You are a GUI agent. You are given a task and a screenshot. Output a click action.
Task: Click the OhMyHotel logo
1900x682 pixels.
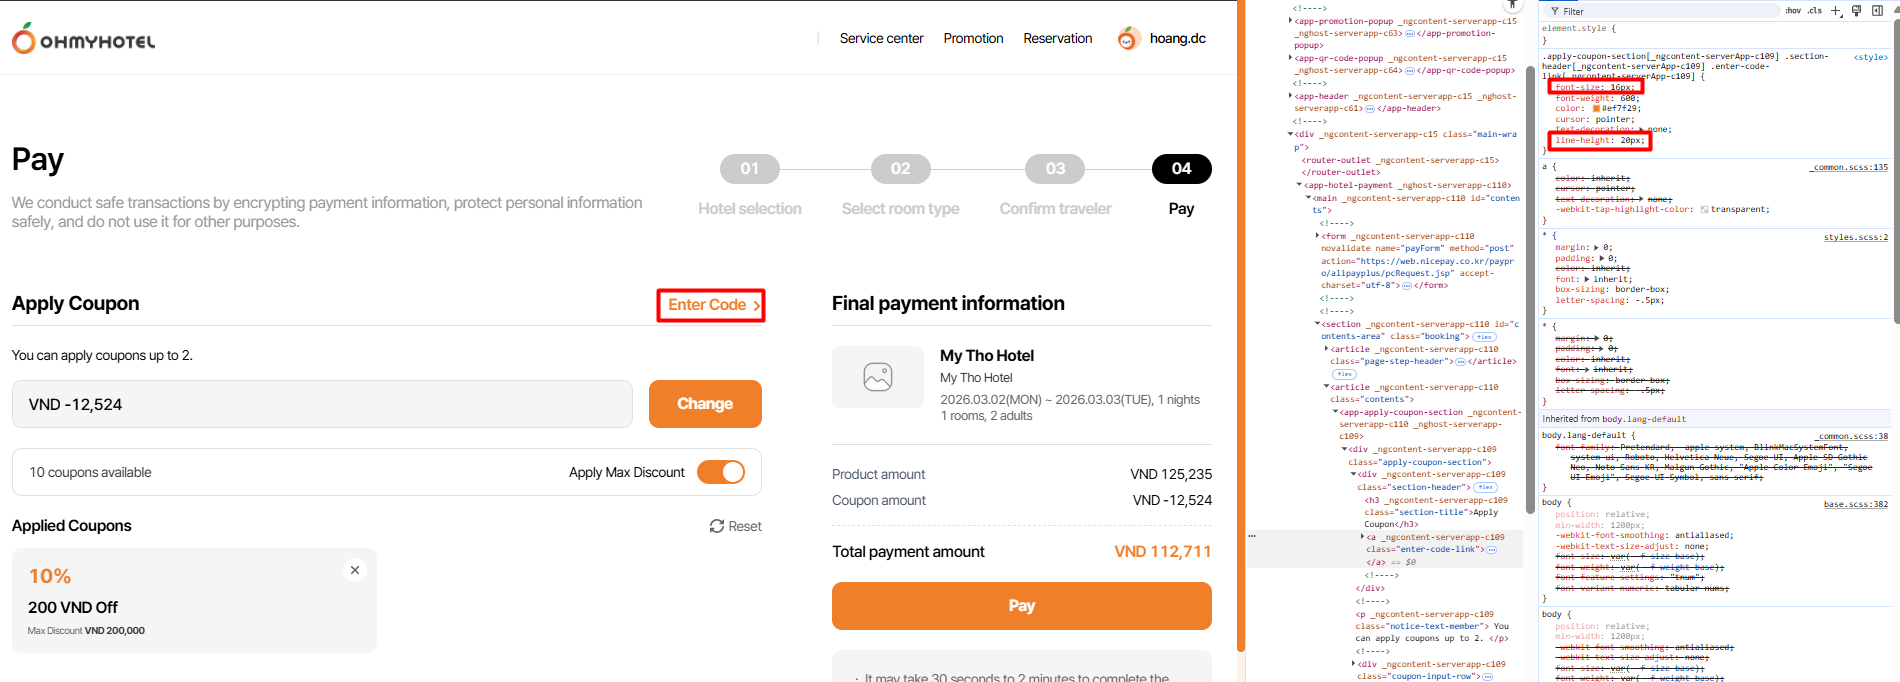pyautogui.click(x=83, y=40)
